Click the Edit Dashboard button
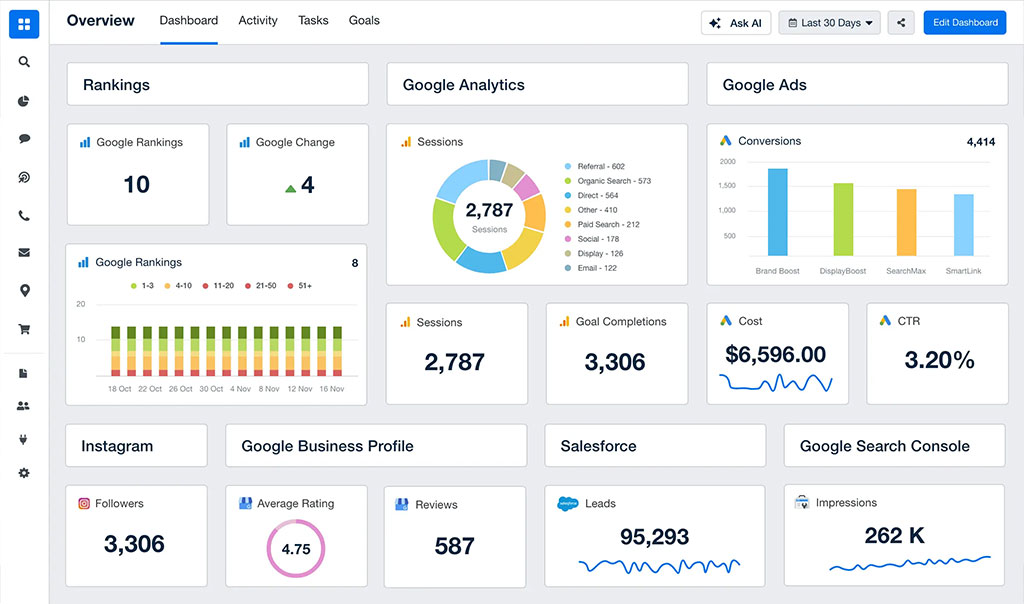Image resolution: width=1024 pixels, height=604 pixels. (964, 23)
